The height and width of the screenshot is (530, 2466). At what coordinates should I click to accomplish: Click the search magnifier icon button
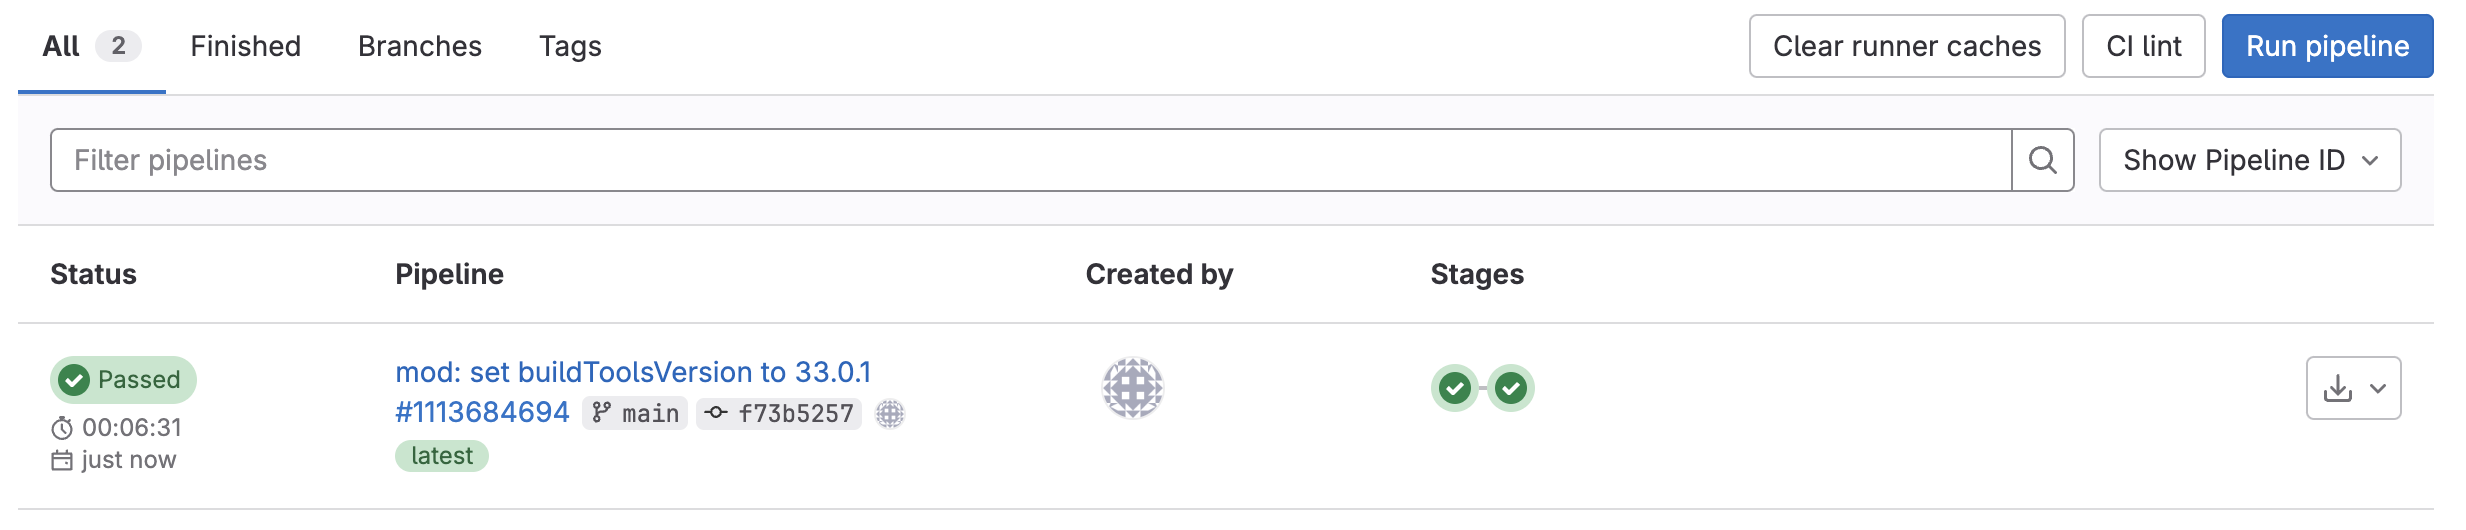[x=2043, y=160]
